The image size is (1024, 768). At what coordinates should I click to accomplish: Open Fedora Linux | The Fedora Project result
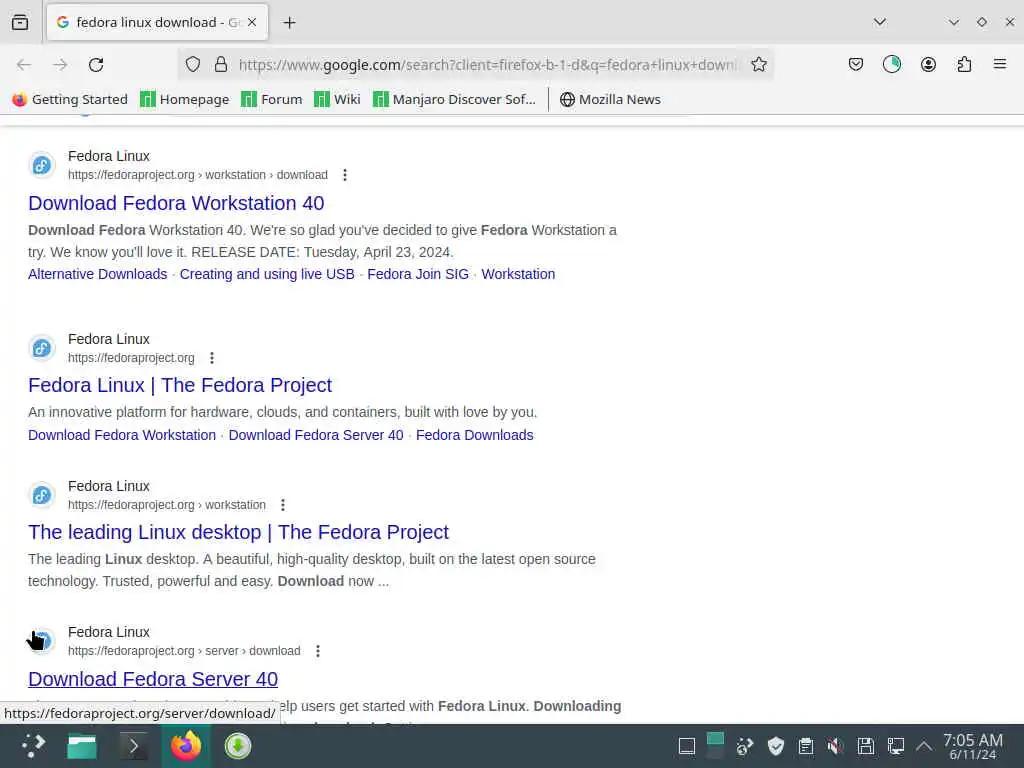[180, 385]
